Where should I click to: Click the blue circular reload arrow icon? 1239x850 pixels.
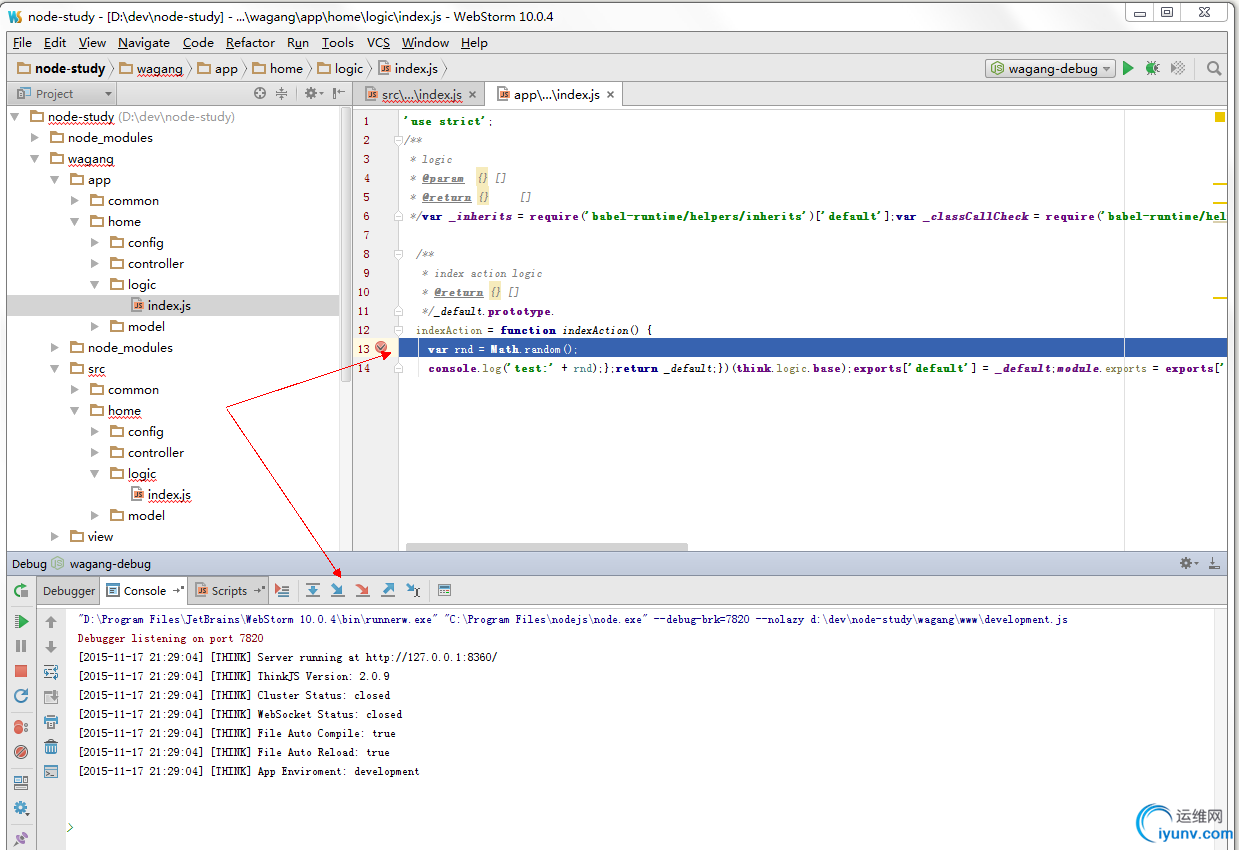pyautogui.click(x=21, y=696)
